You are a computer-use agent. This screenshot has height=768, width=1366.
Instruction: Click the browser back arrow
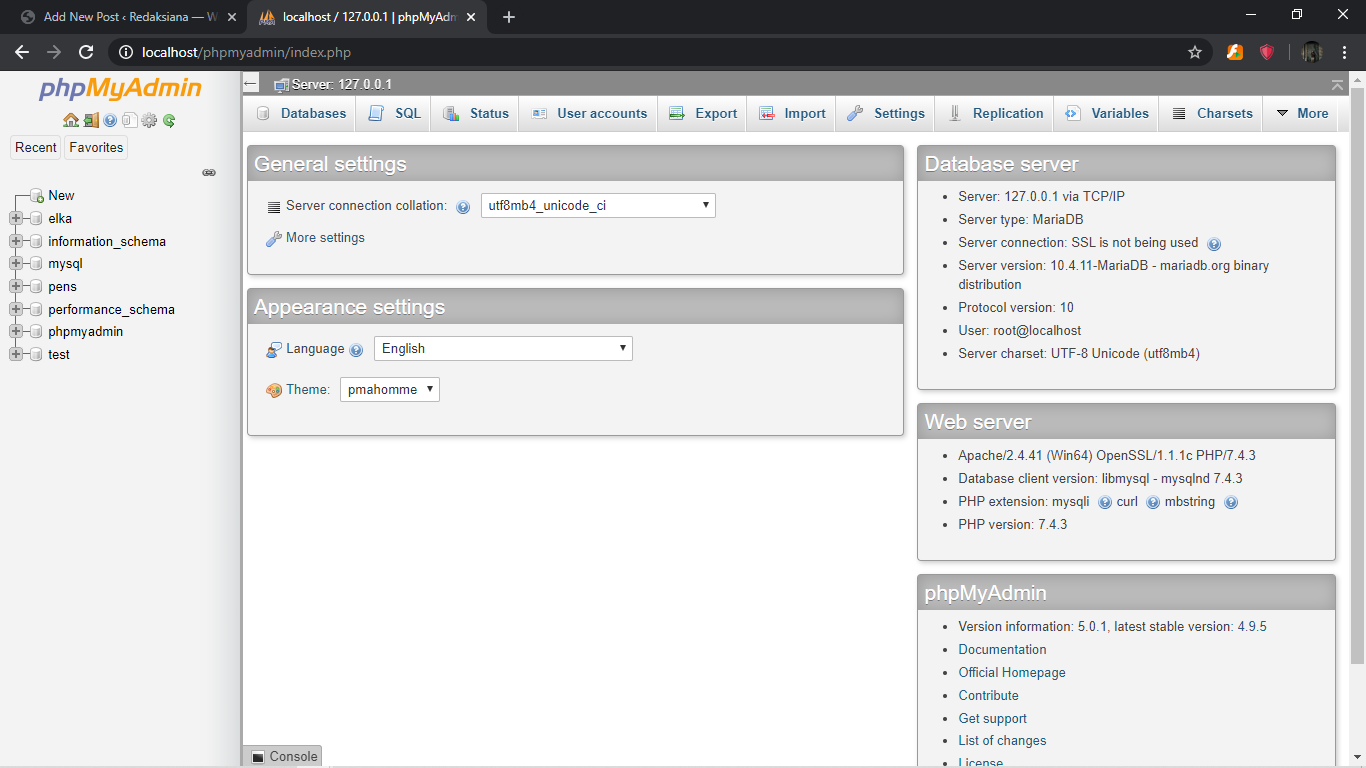(22, 52)
